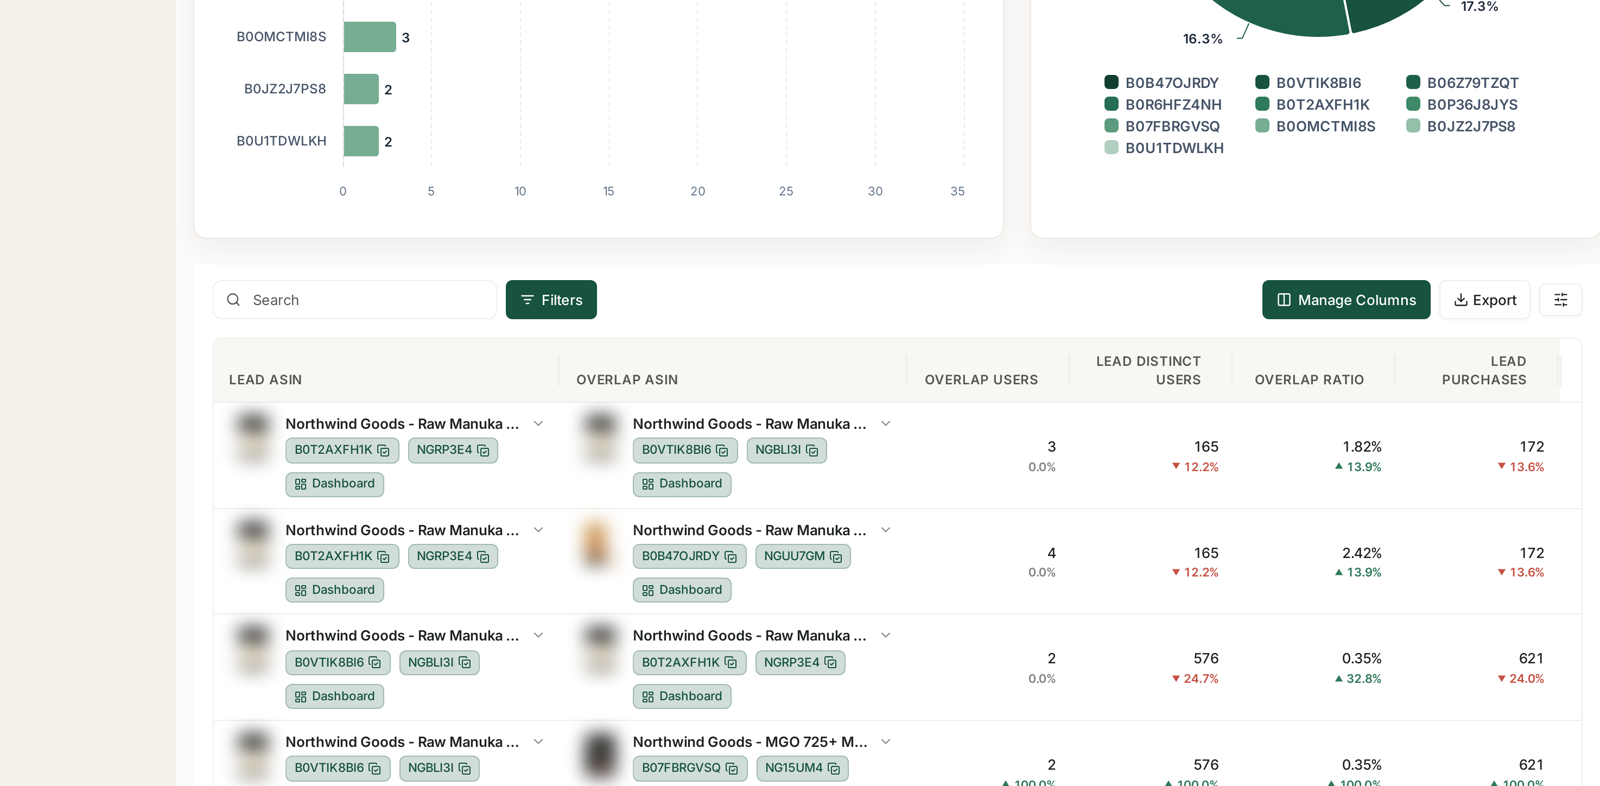Open Manage Columns
The width and height of the screenshot is (1600, 786).
tap(1346, 300)
